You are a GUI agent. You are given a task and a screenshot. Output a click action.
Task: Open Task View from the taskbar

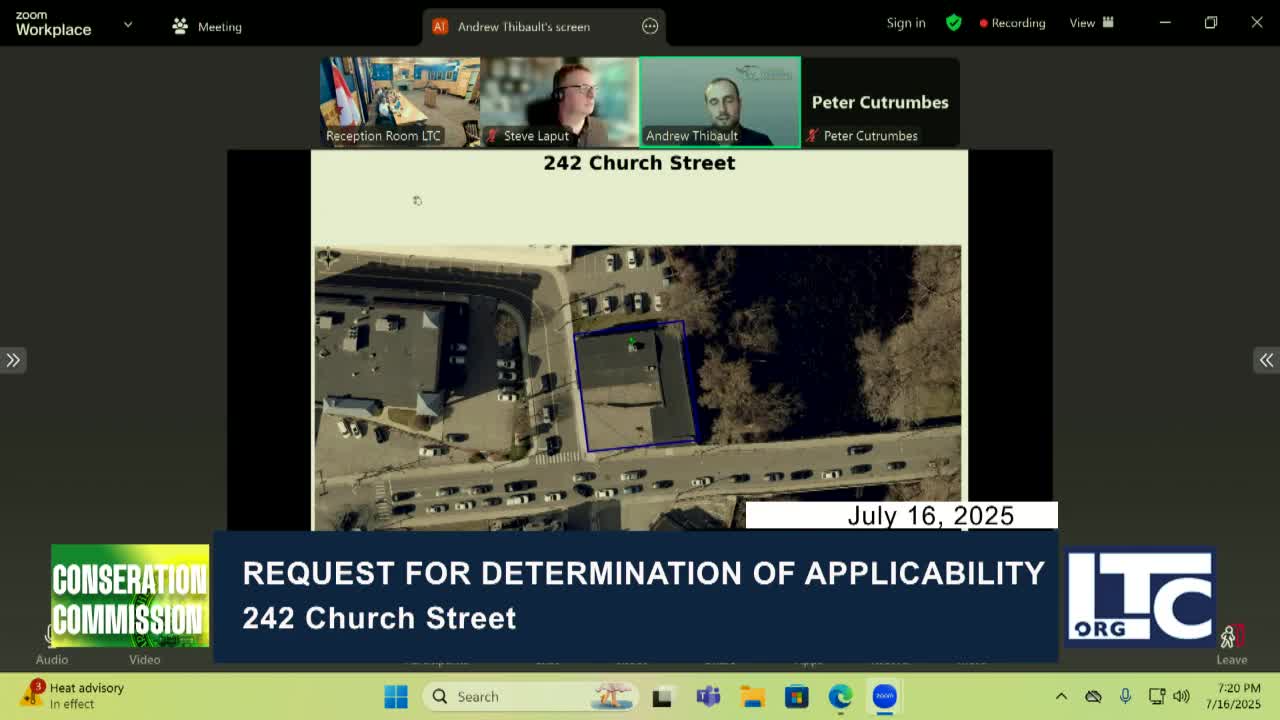[662, 697]
